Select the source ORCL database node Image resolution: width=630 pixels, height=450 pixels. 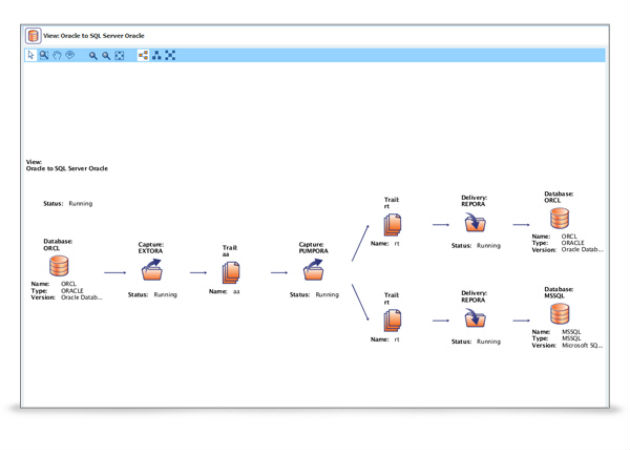[x=59, y=266]
